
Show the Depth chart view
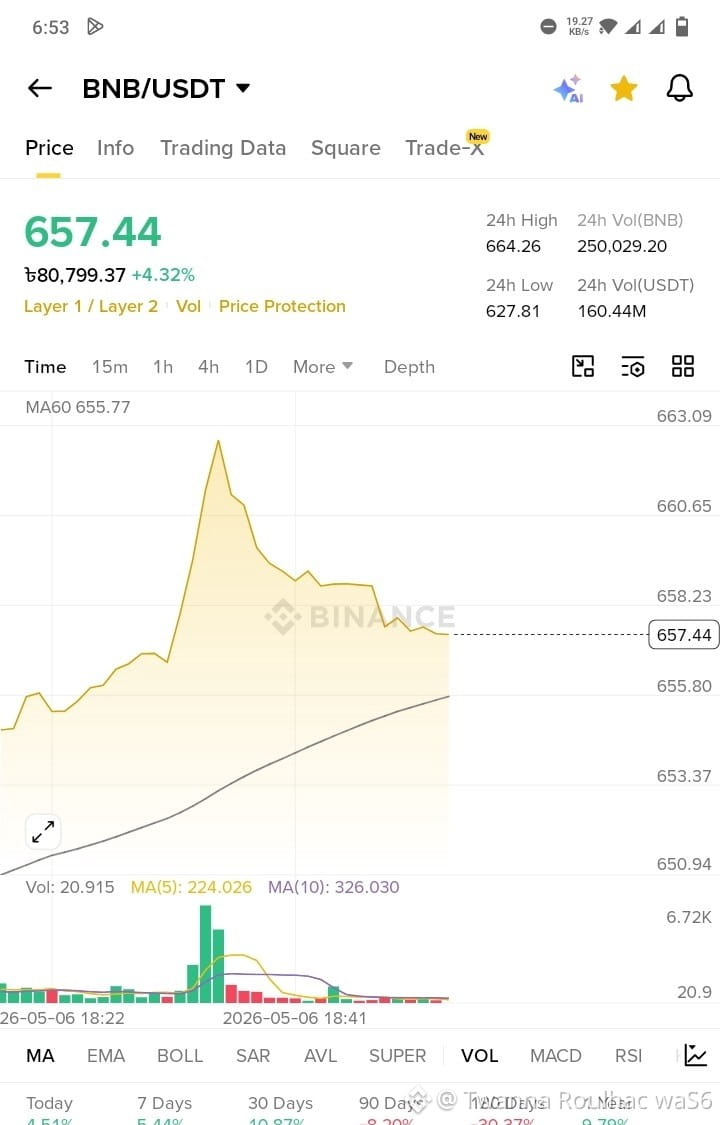pos(409,367)
